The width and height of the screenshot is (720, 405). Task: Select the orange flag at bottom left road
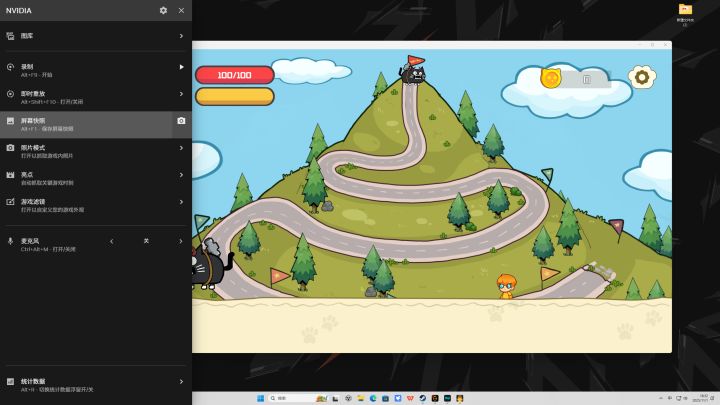pyautogui.click(x=279, y=276)
